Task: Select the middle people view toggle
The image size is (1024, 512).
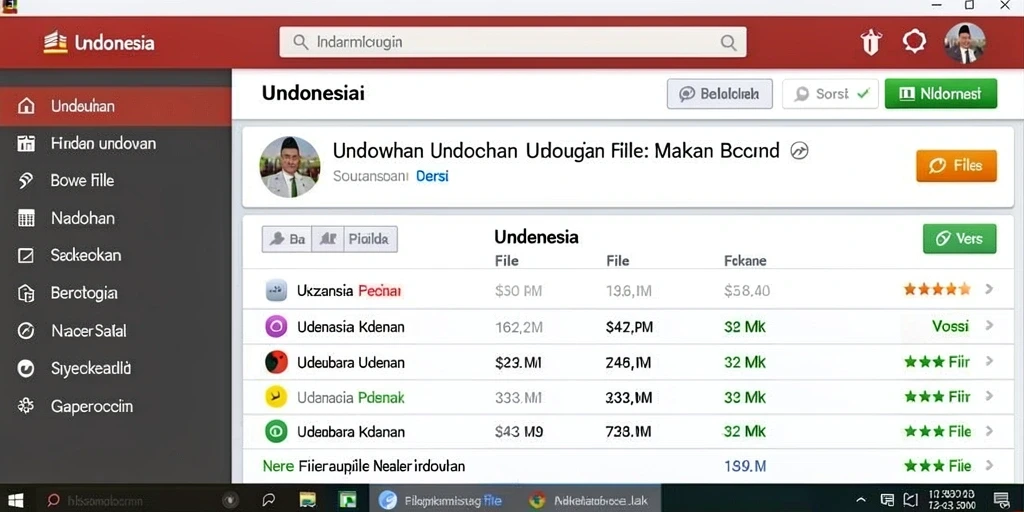Action: pyautogui.click(x=328, y=239)
